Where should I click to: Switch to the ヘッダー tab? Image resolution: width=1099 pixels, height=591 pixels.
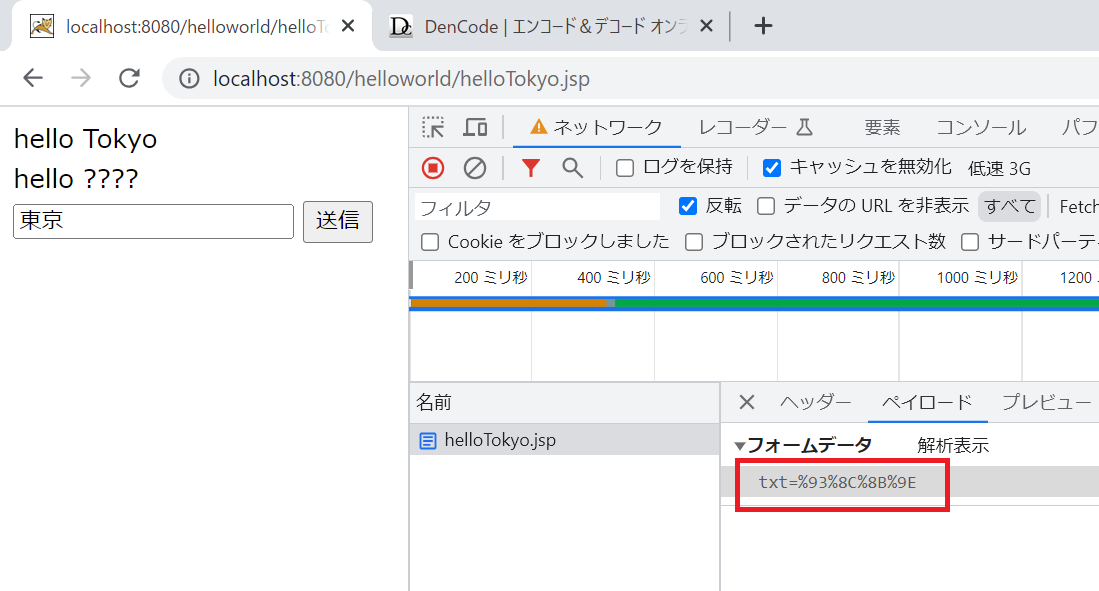pos(815,402)
